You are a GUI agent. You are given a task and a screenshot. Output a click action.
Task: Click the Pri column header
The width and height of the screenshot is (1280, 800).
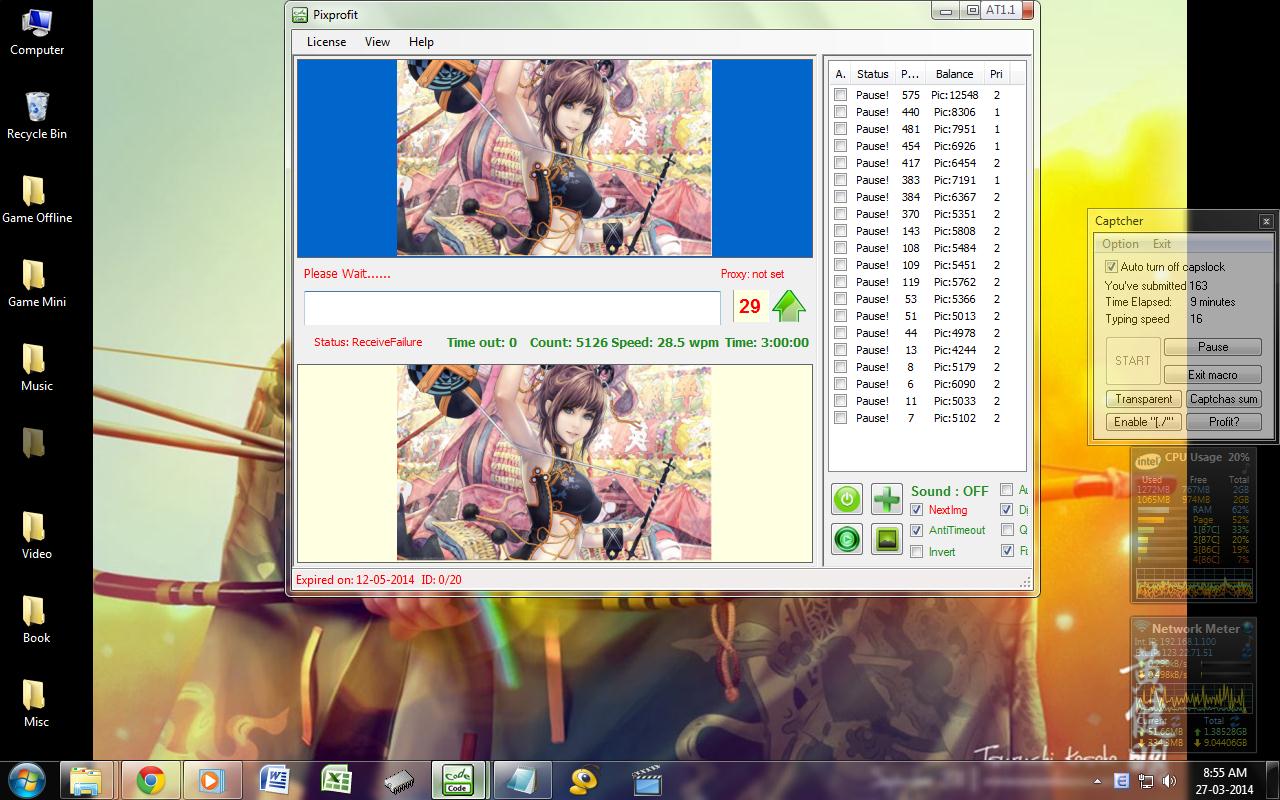click(x=996, y=74)
